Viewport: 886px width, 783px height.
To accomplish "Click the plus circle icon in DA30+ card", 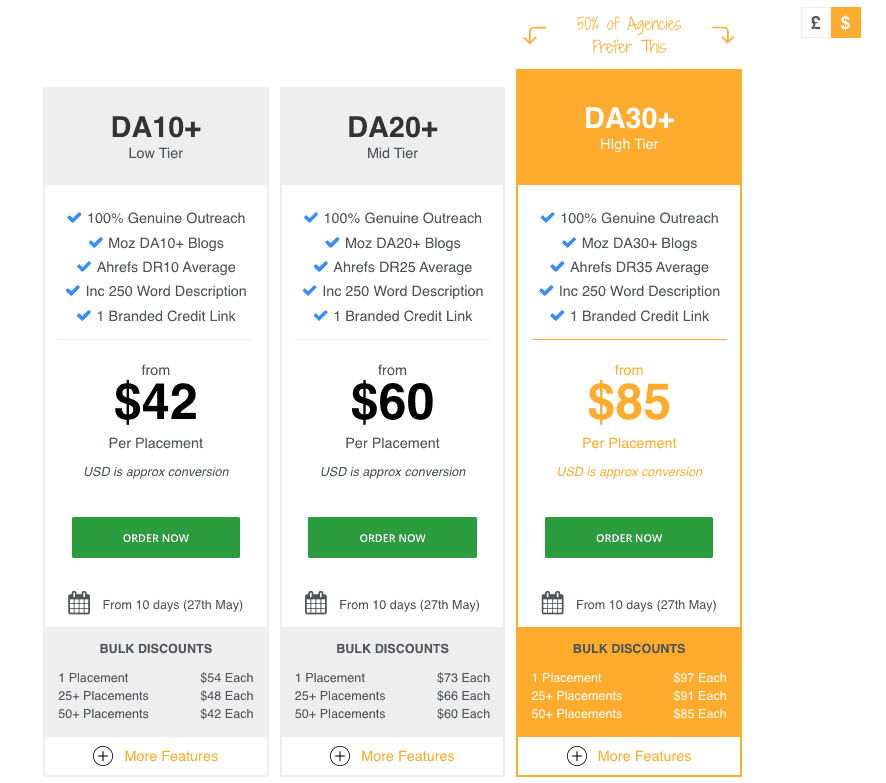I will pyautogui.click(x=577, y=756).
